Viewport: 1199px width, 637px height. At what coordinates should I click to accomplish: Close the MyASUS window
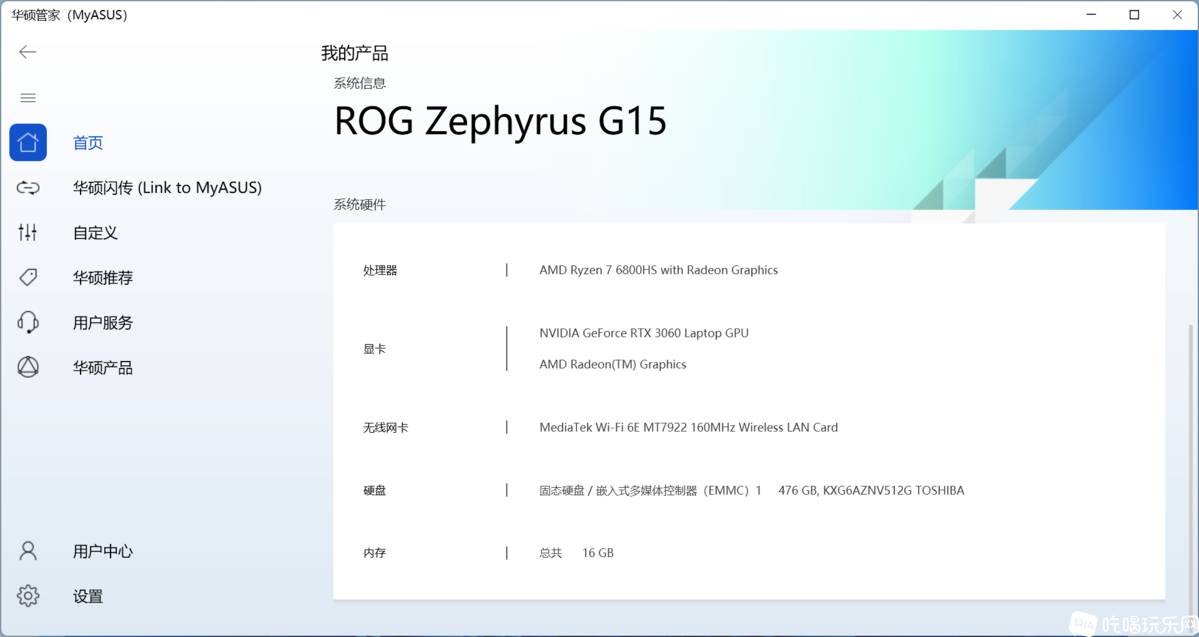click(1178, 15)
